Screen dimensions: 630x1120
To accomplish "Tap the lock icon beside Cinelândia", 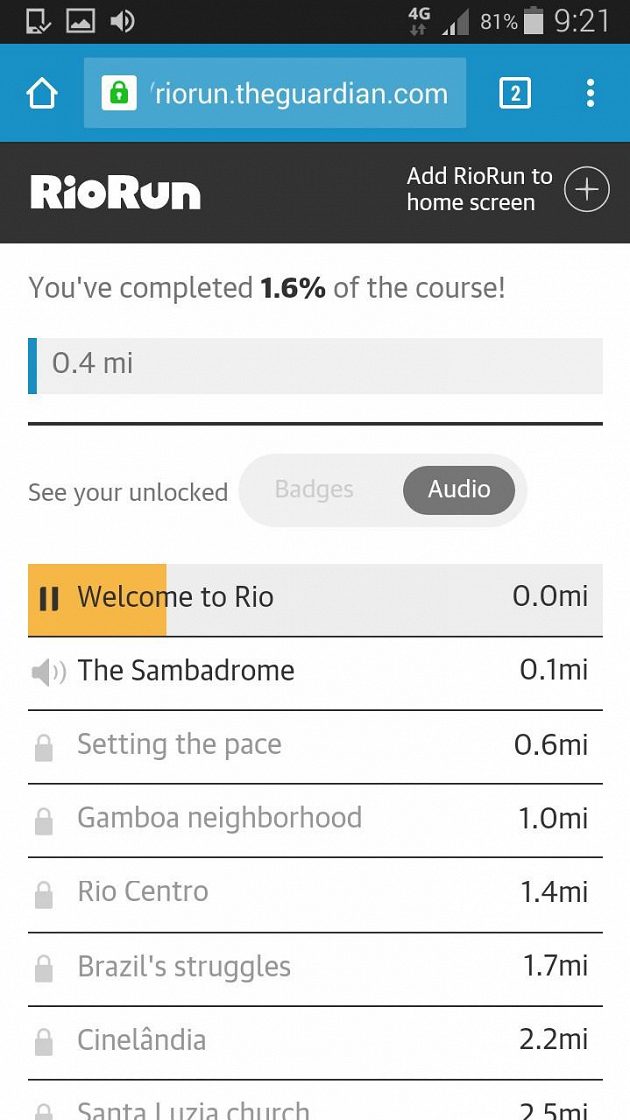I will click(44, 1043).
